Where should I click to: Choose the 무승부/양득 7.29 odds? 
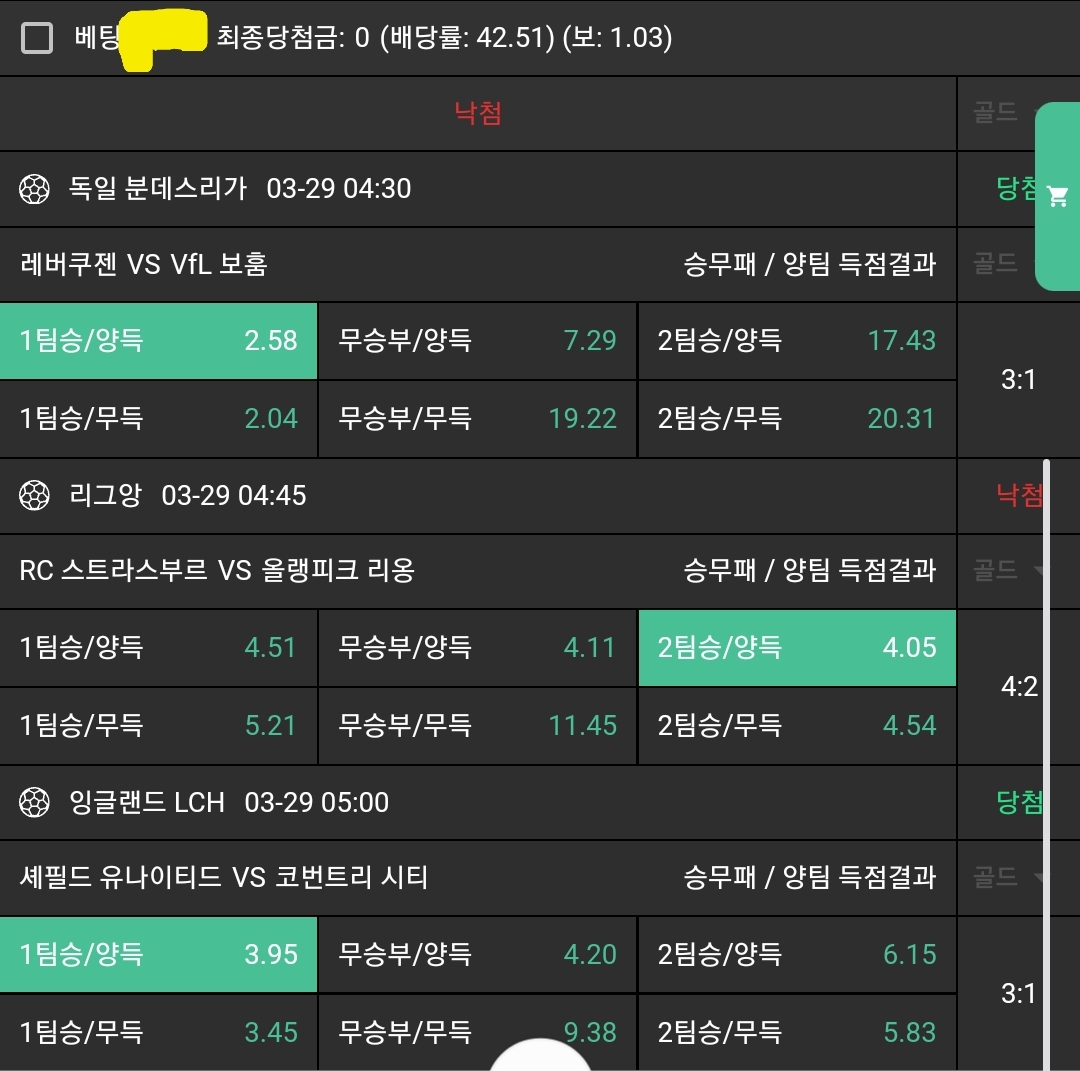coord(477,341)
